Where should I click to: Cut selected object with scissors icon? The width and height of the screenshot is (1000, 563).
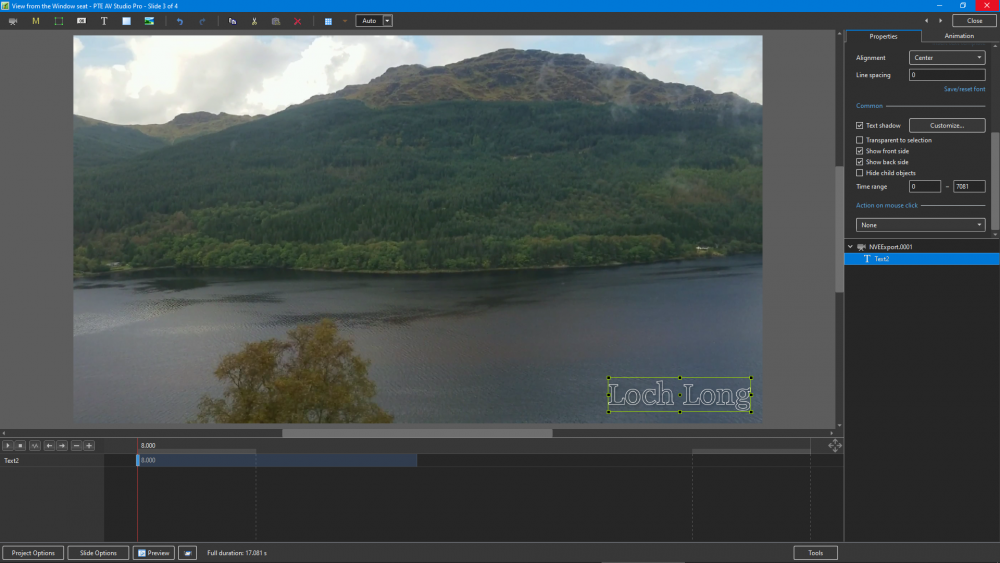pos(254,21)
